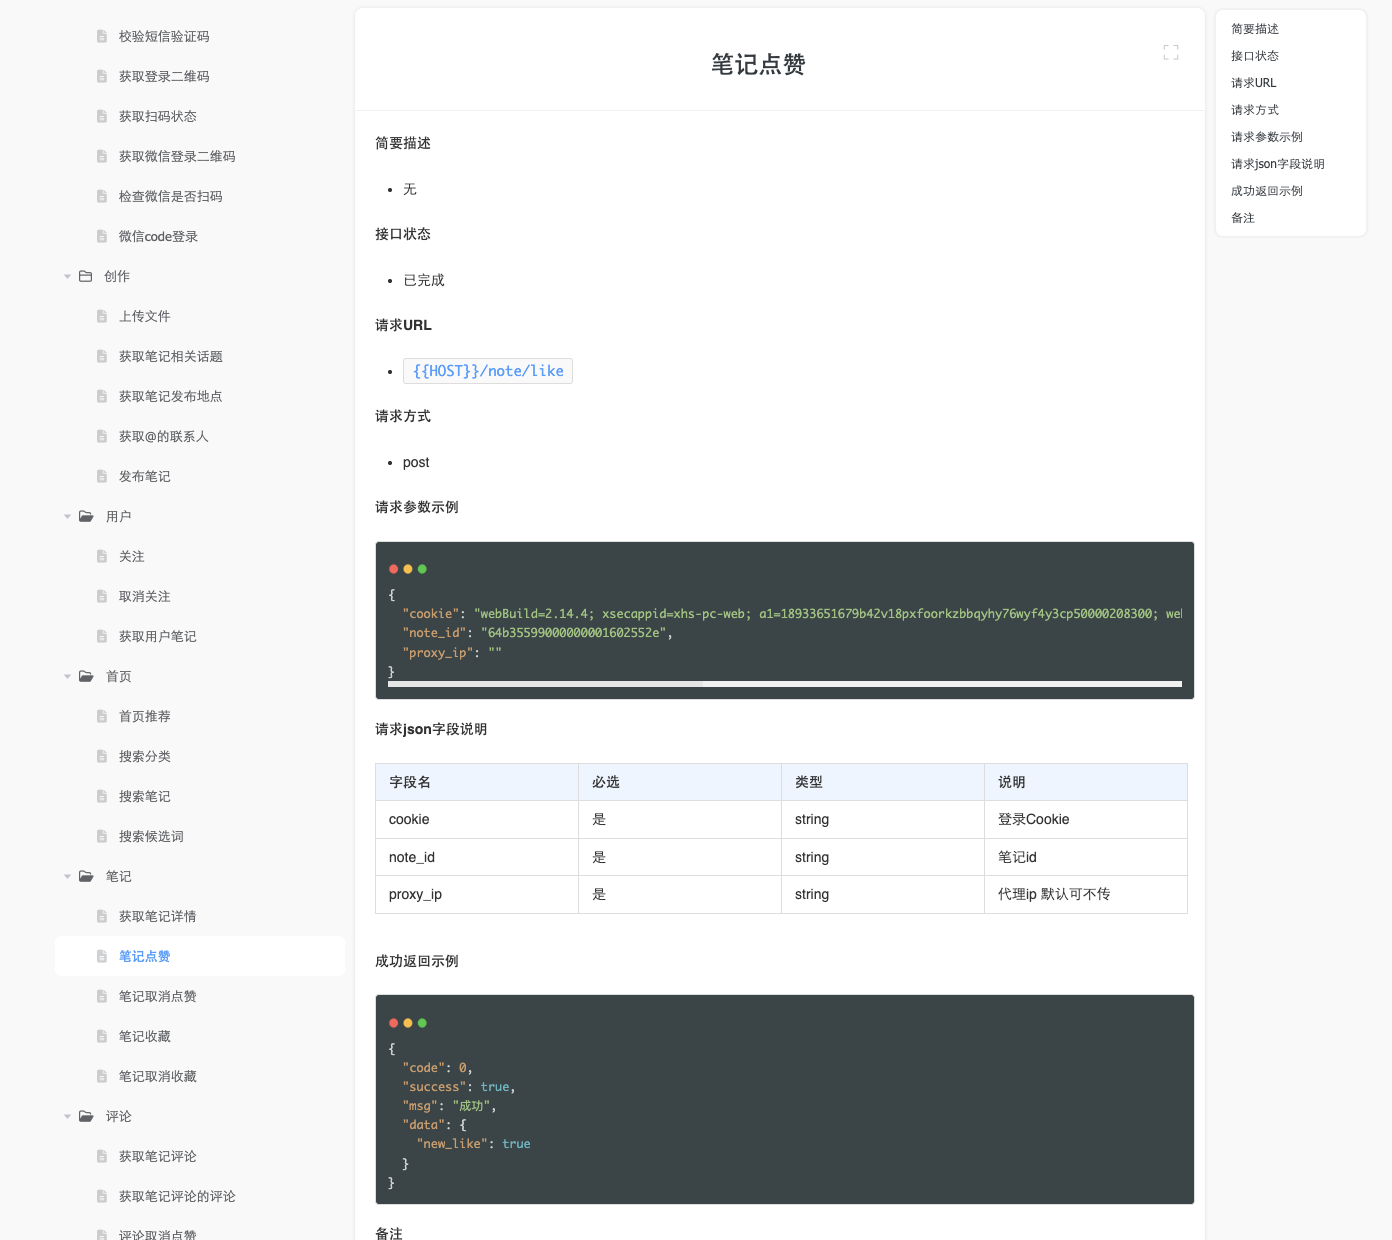Click document icon beside 上传文件
Screen dimensions: 1392x1240
102,316
